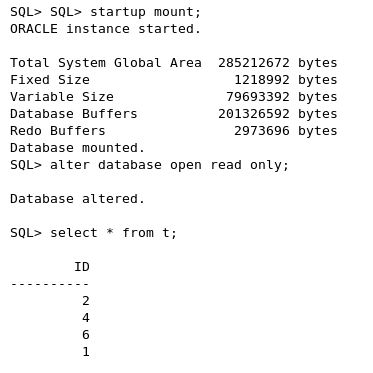Viewport: 373px width, 373px height.
Task: Click 'Database altered.' message
Action: 78,199
